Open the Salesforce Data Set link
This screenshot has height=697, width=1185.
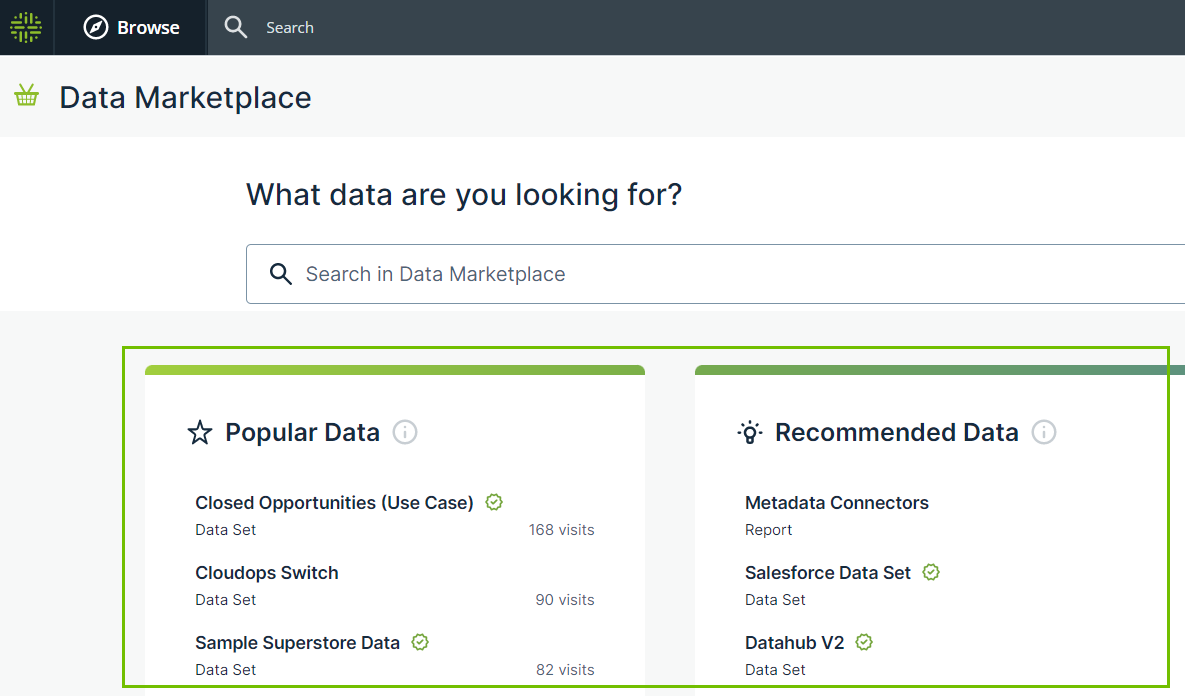click(x=827, y=573)
